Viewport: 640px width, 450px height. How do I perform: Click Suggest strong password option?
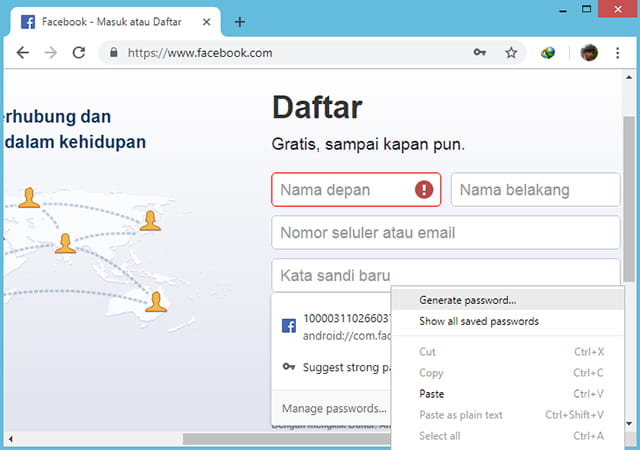tap(331, 367)
